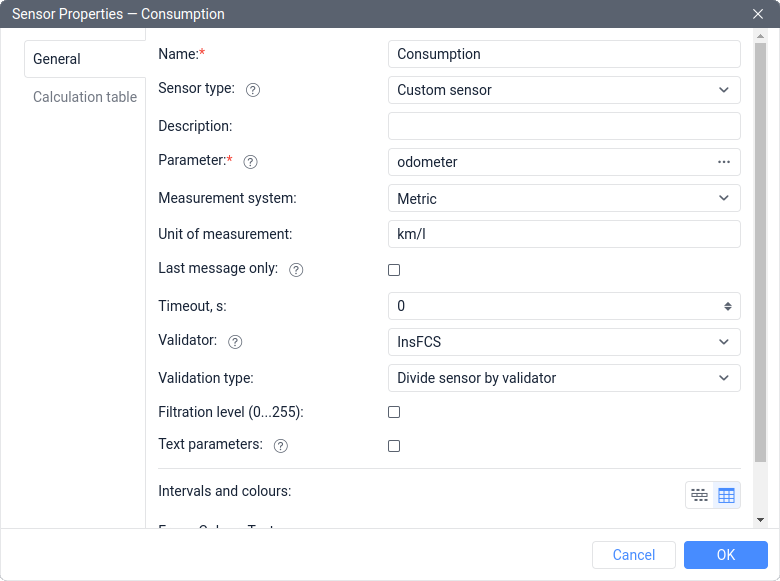780x581 pixels.
Task: Click the help icon next to Validator
Action: coord(235,342)
